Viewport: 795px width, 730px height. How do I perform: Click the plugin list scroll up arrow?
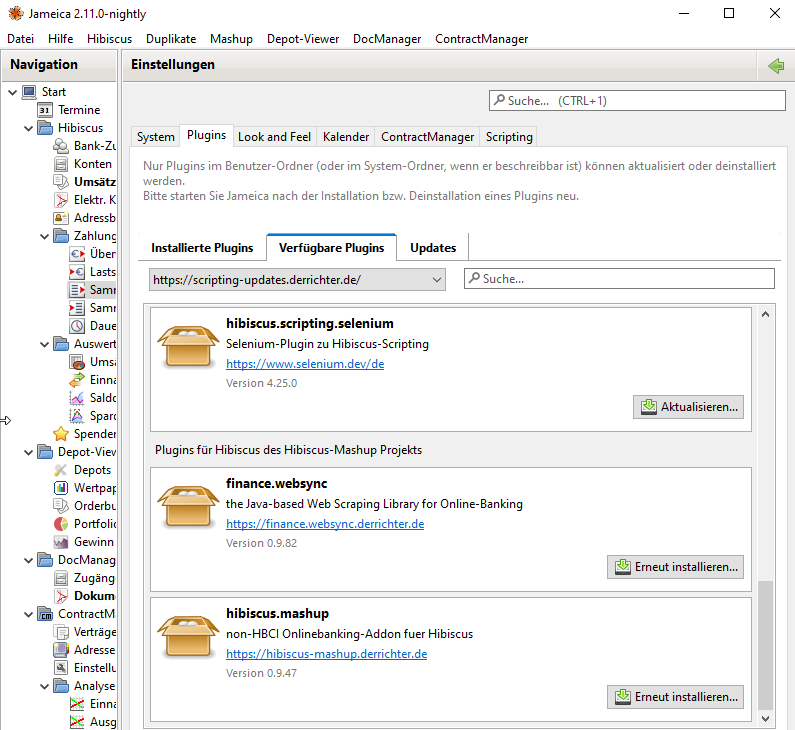pos(765,314)
